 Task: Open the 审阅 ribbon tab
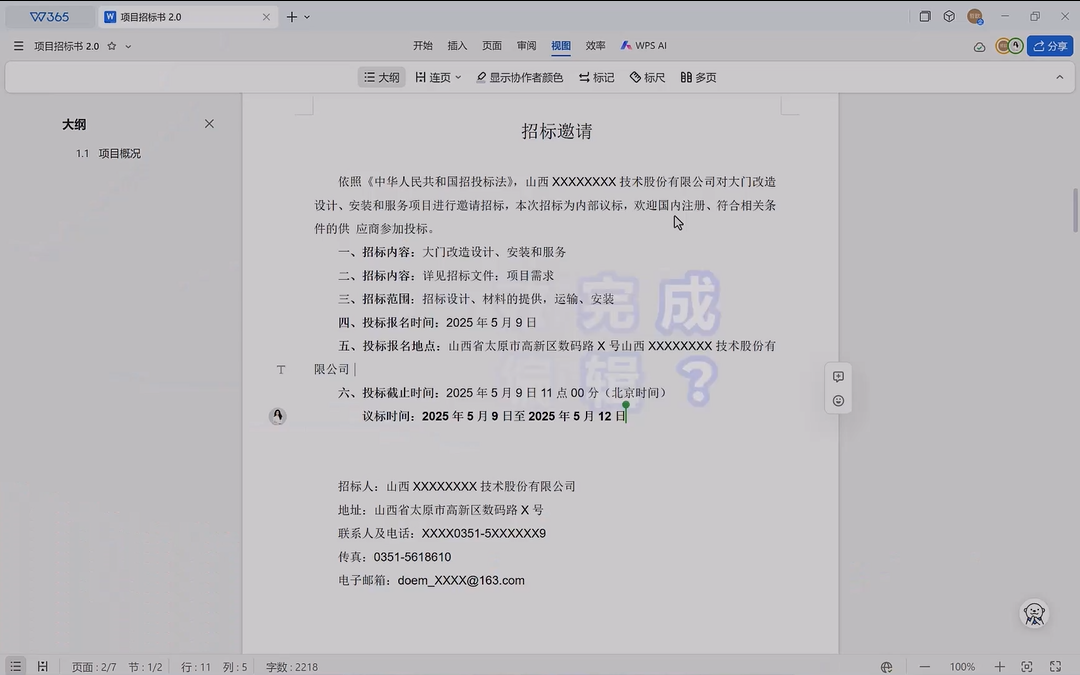[x=526, y=46]
